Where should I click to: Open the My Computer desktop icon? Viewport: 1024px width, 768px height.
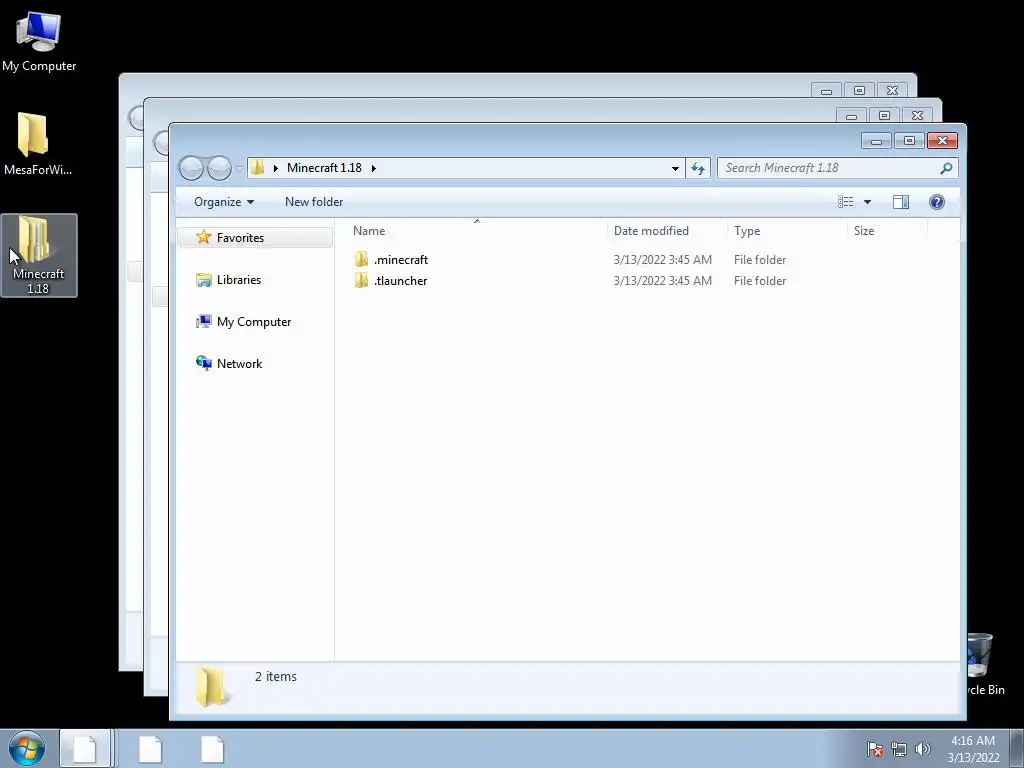pos(39,40)
